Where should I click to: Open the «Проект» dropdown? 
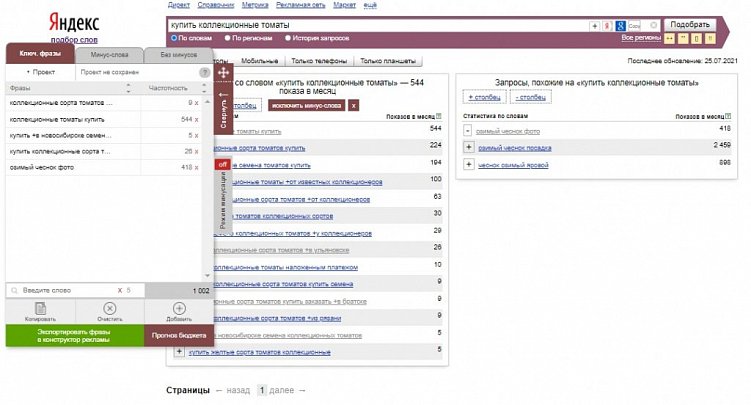click(x=41, y=72)
